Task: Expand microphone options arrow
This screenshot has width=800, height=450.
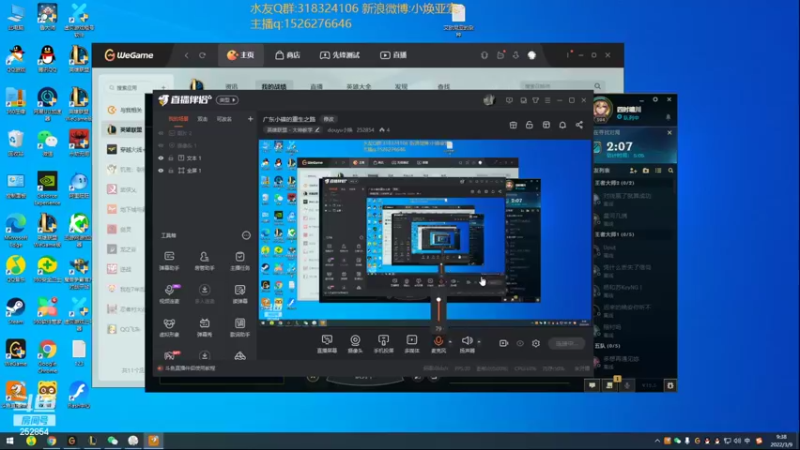Action: click(x=450, y=341)
